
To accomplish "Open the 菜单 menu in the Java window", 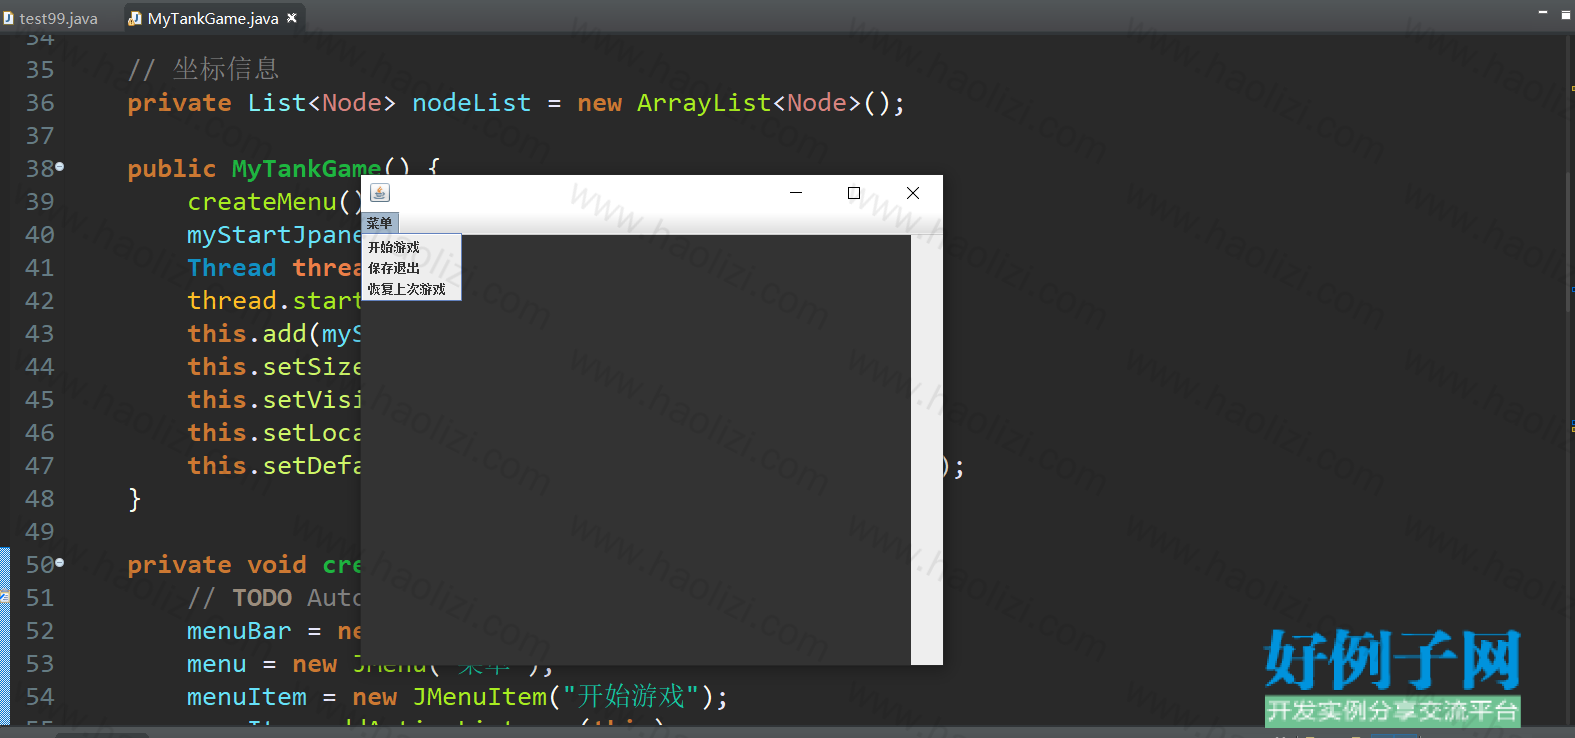I will 379,223.
